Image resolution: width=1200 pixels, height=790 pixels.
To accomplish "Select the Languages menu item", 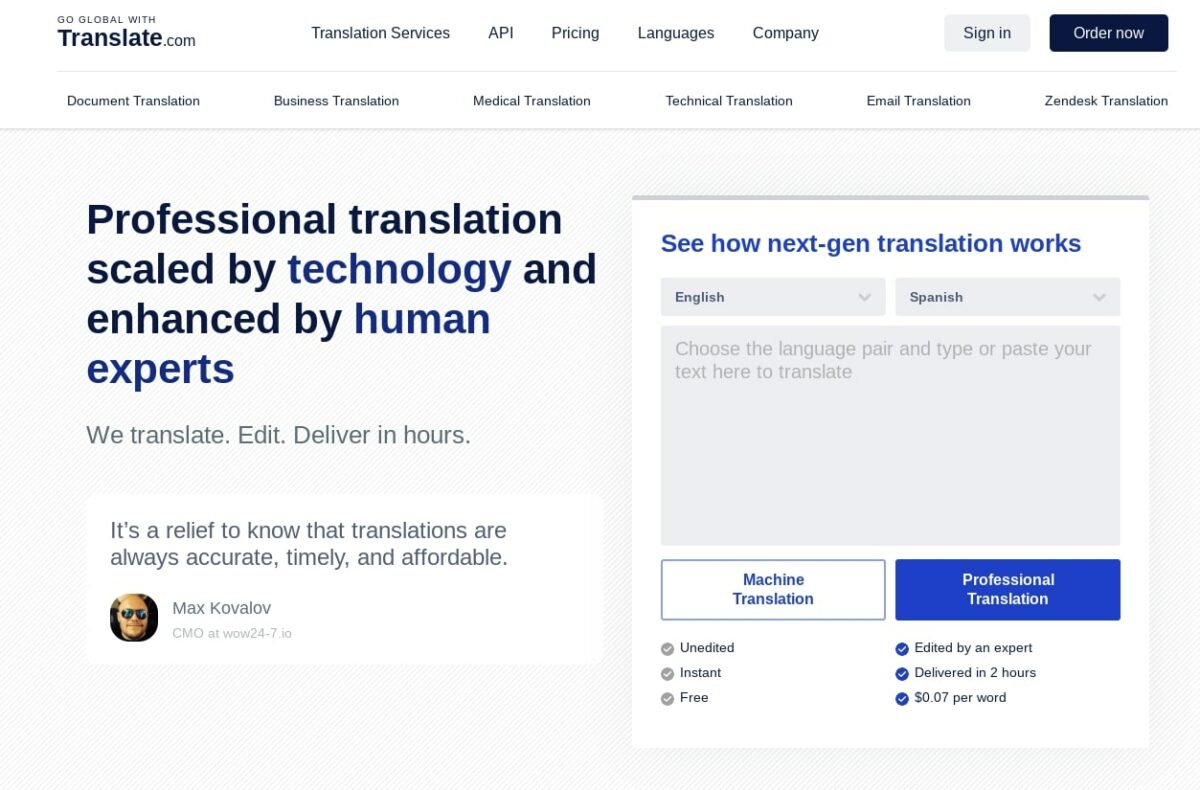I will [x=675, y=33].
